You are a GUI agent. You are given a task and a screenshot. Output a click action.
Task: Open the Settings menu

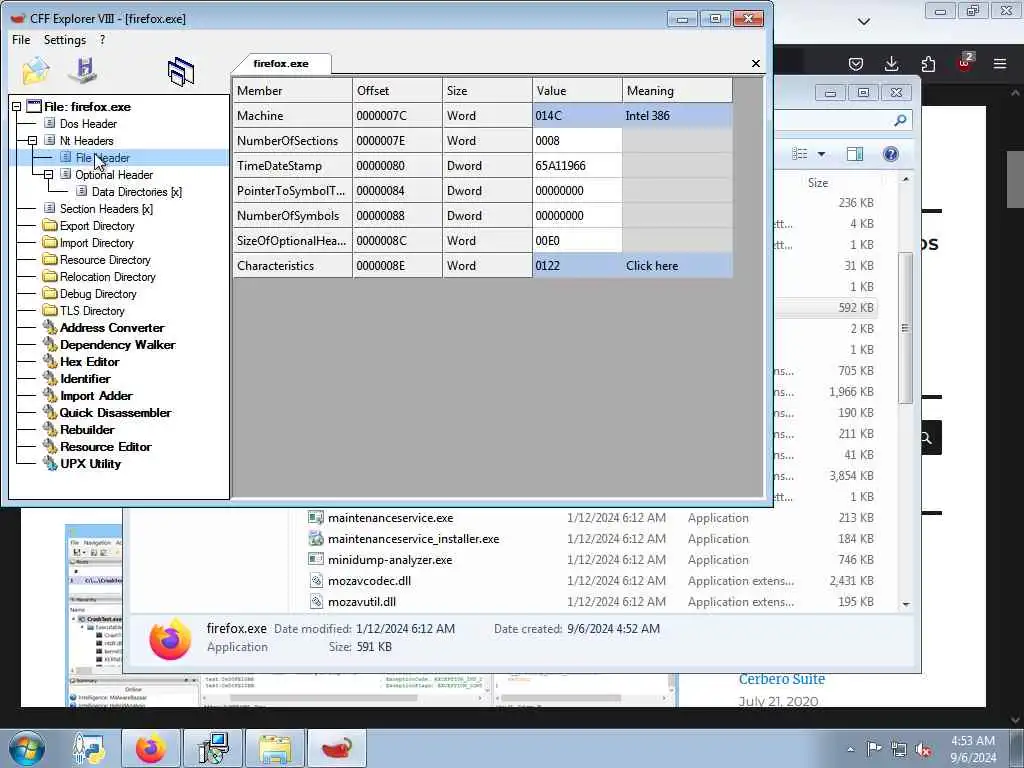(x=65, y=40)
